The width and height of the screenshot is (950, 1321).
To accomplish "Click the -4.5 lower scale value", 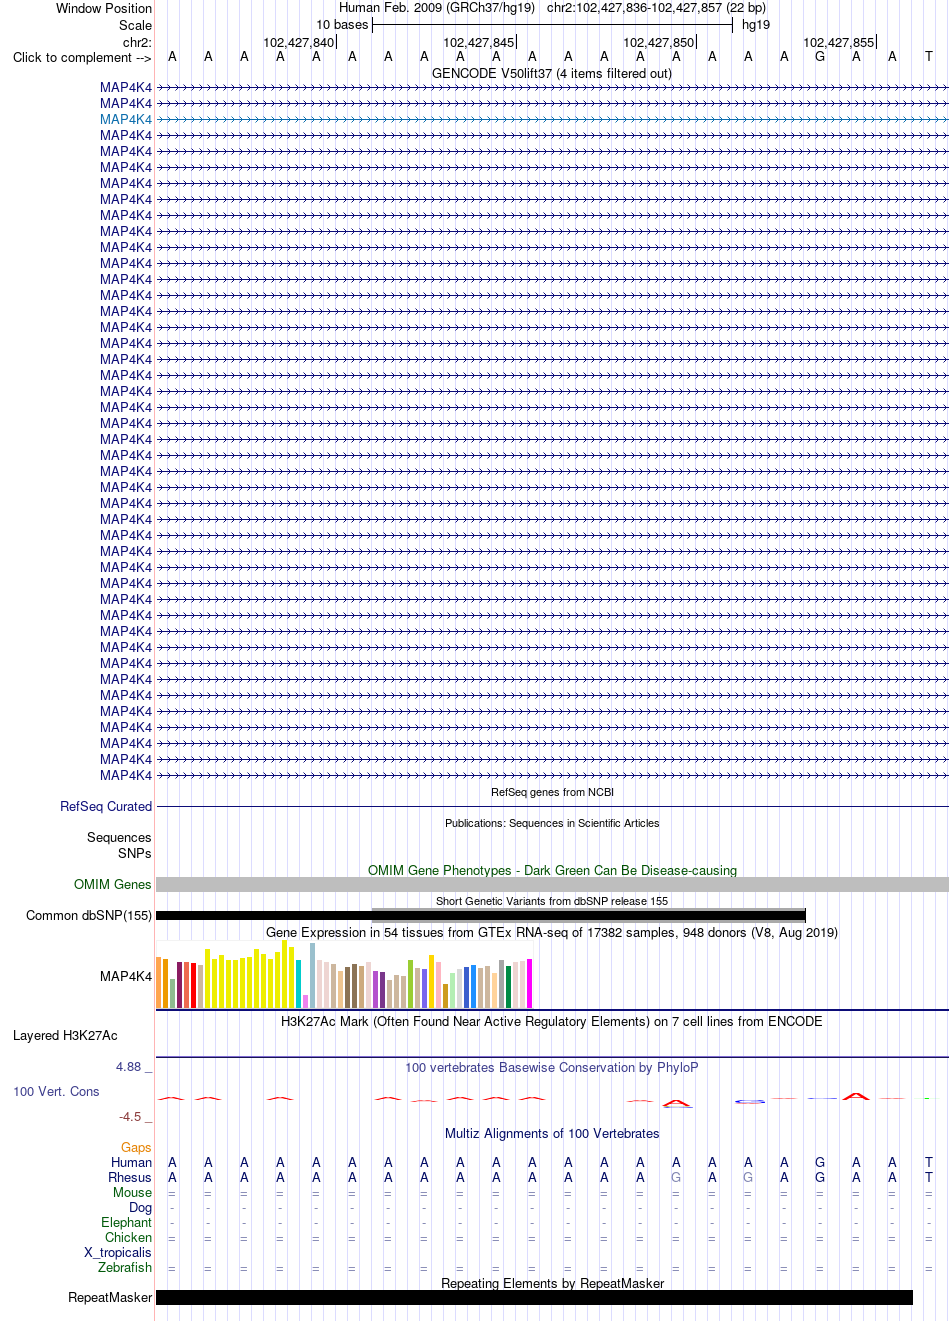I will point(130,1117).
